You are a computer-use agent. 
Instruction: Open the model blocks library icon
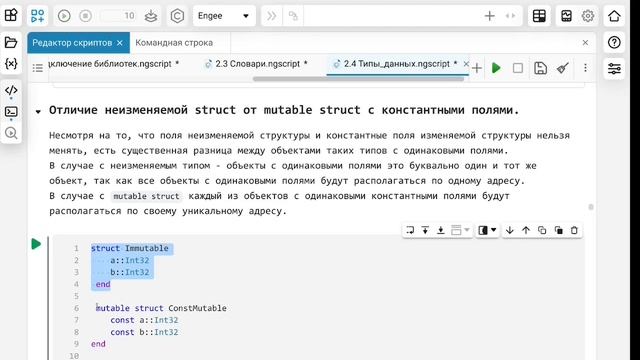[x=38, y=16]
